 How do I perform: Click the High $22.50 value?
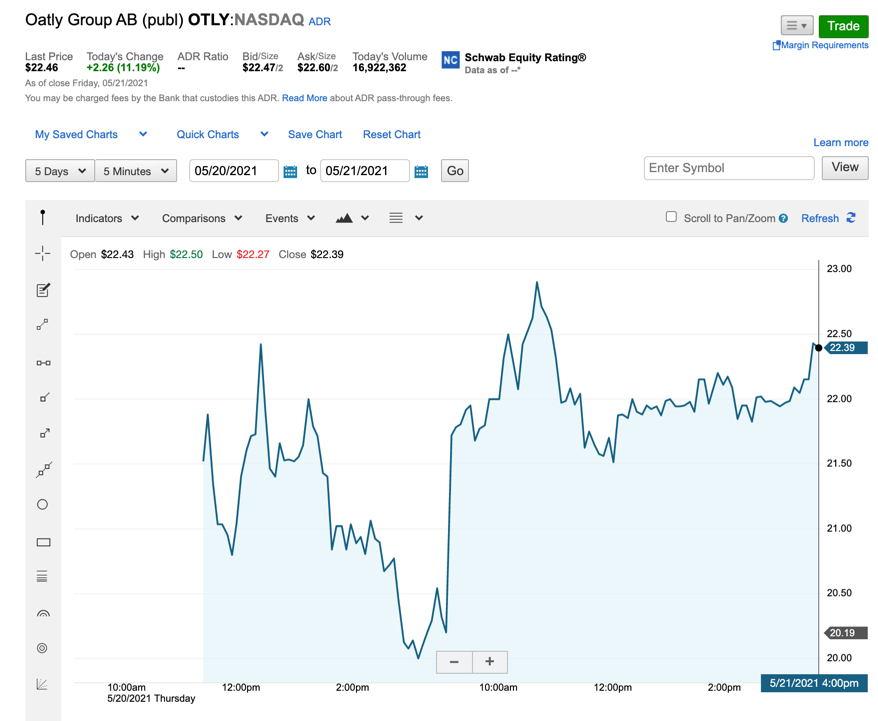(x=186, y=255)
